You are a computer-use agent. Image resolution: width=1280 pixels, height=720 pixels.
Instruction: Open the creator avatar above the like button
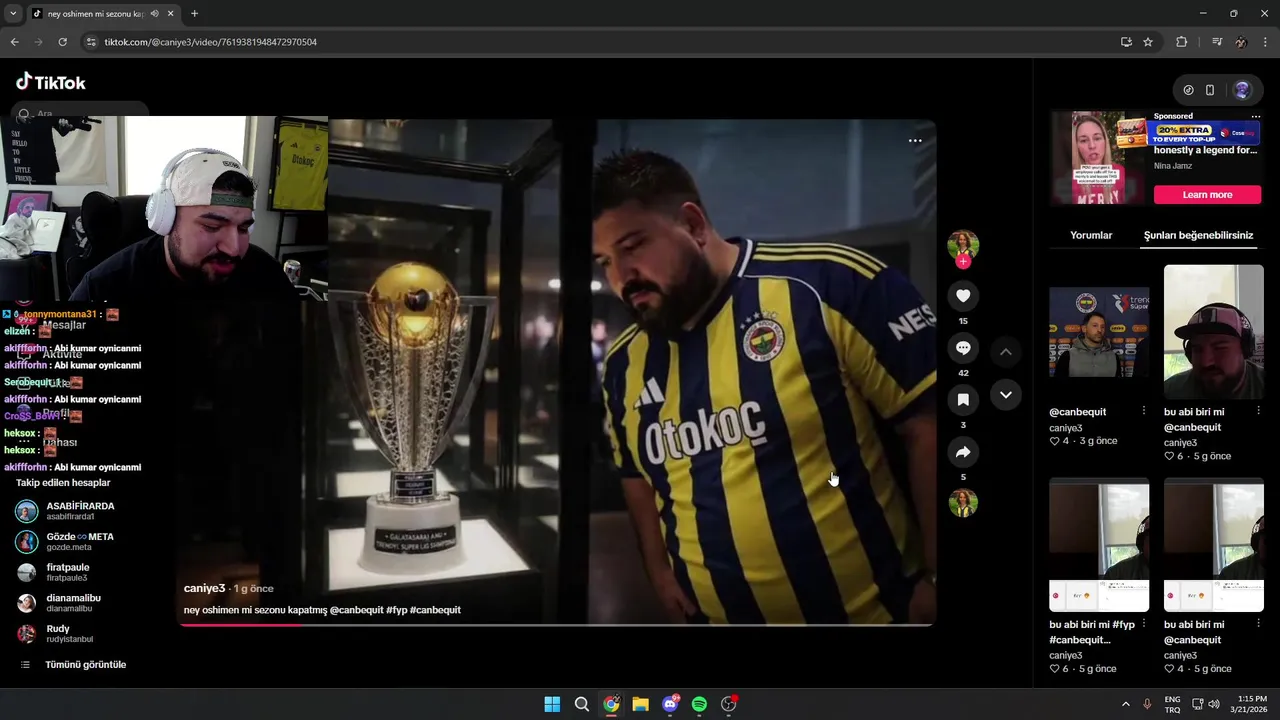click(x=963, y=244)
